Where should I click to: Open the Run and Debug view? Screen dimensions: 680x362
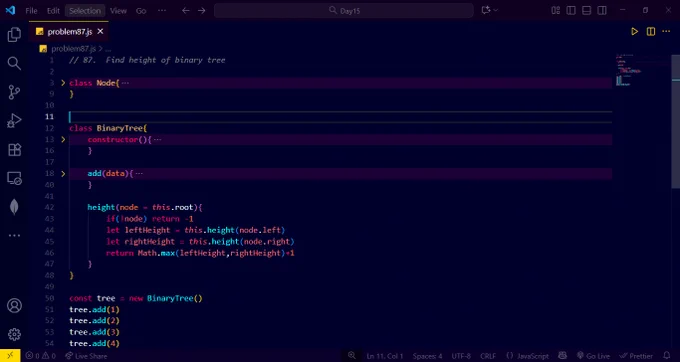click(x=14, y=121)
